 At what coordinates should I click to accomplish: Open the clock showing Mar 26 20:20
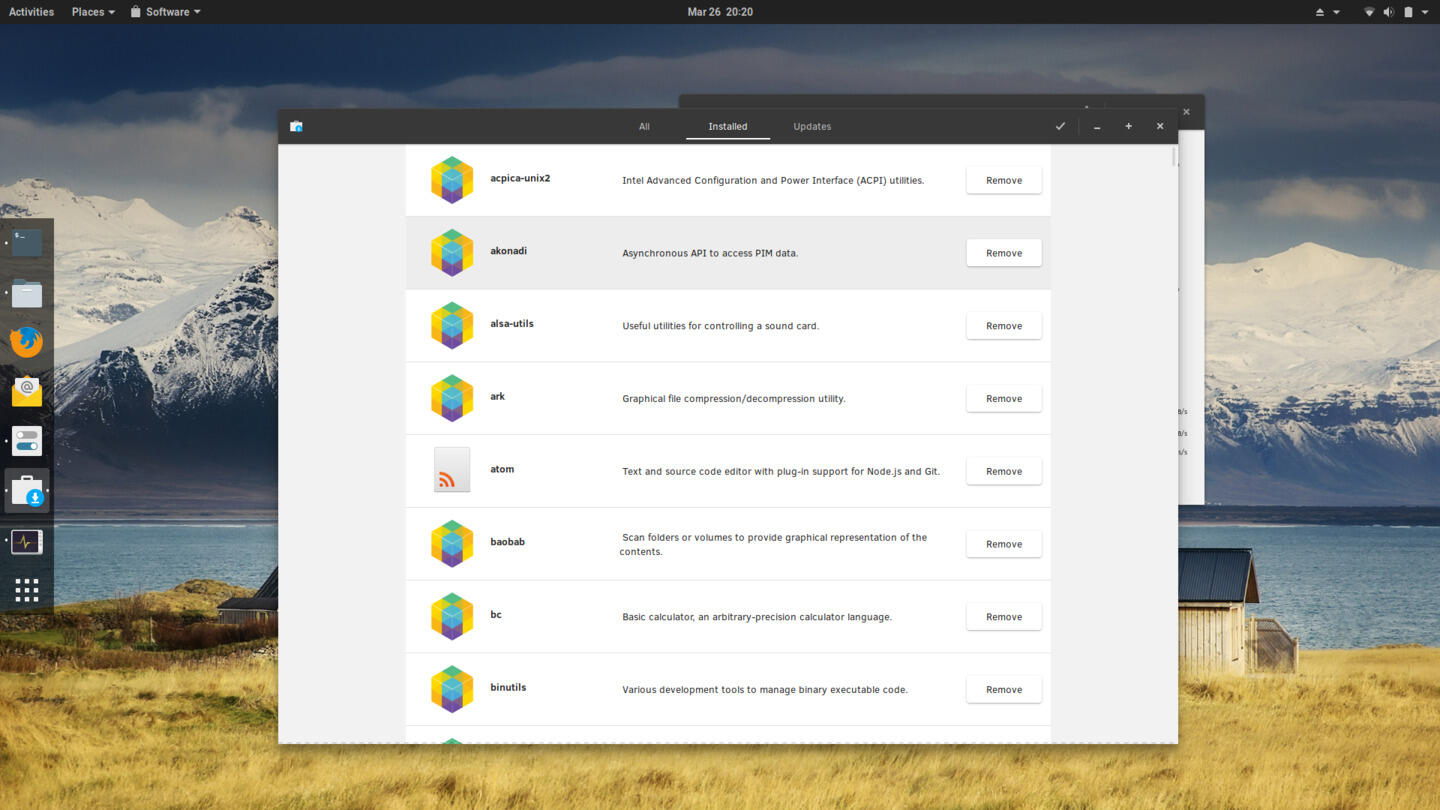[720, 12]
